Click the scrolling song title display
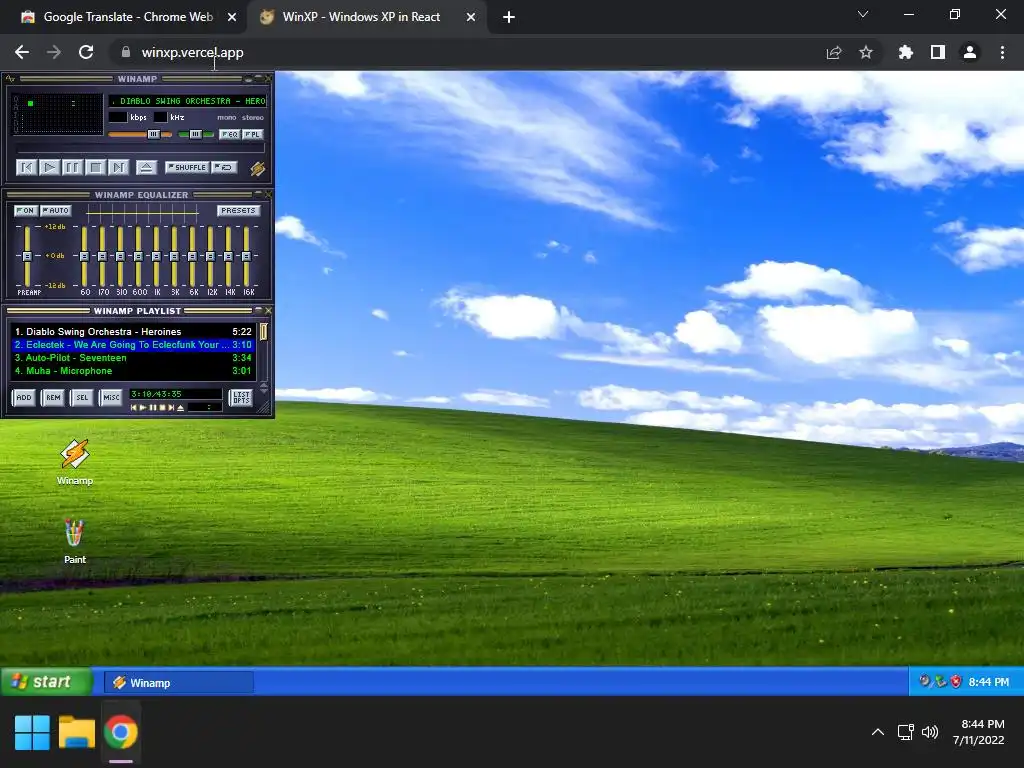The width and height of the screenshot is (1024, 768). pyautogui.click(x=187, y=101)
